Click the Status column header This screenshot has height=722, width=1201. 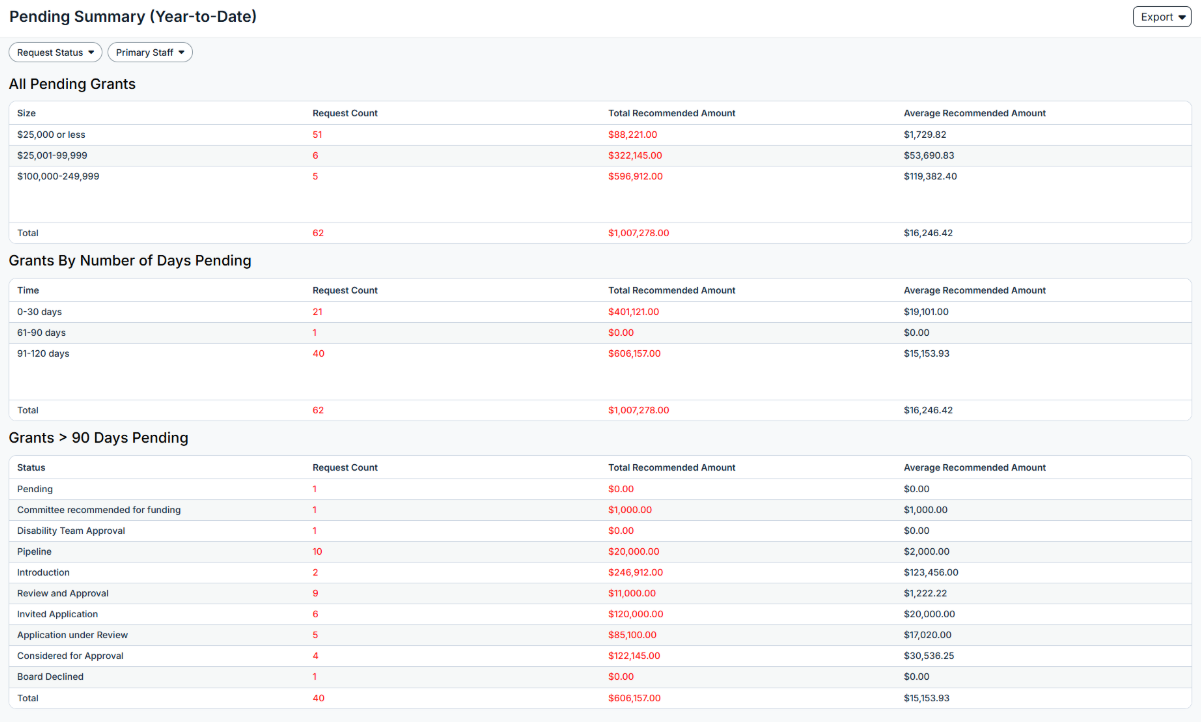[31, 467]
